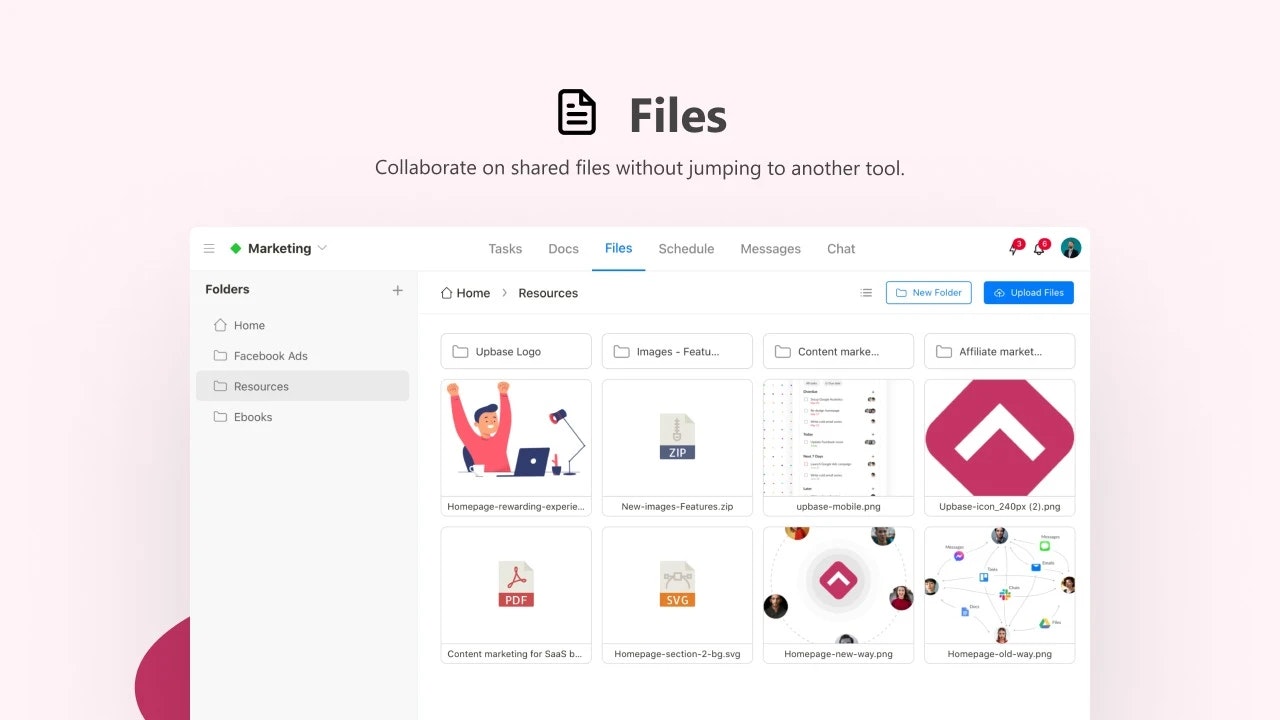Click the user profile avatar
The height and width of the screenshot is (720, 1280).
(x=1071, y=248)
